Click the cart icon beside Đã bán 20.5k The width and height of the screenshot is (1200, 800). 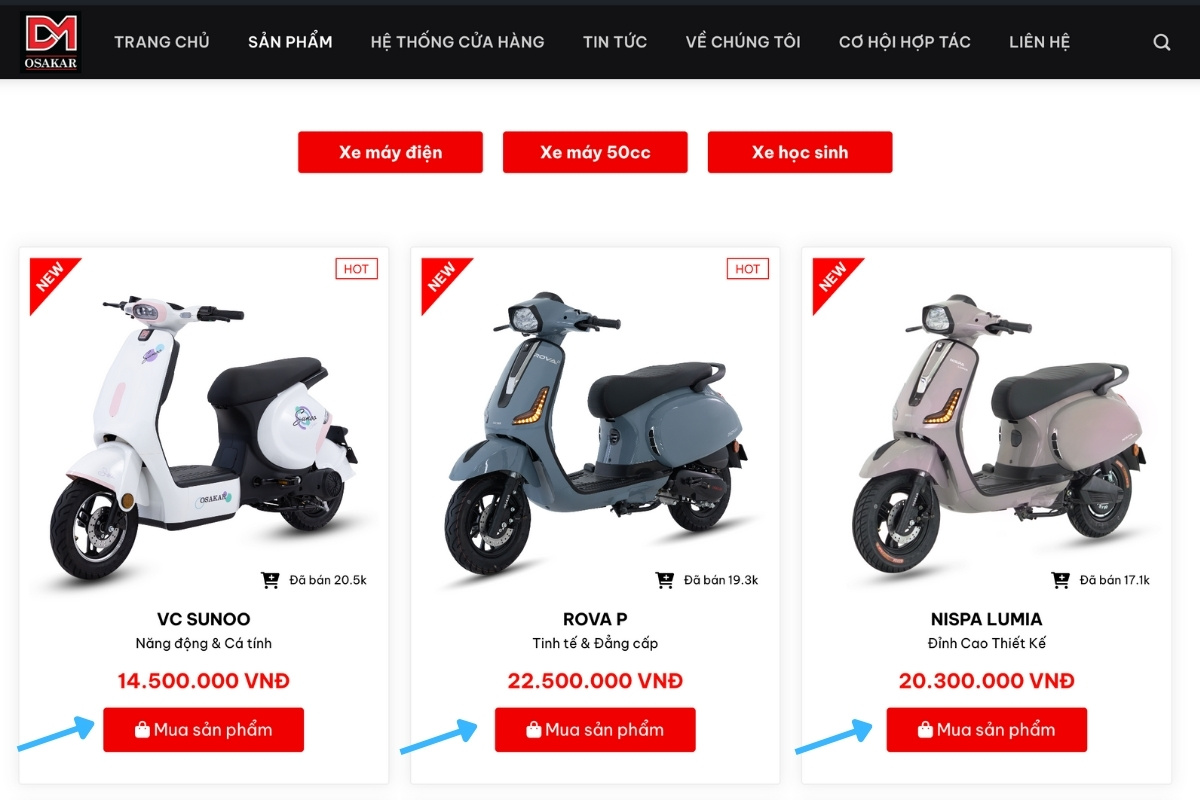(x=270, y=579)
